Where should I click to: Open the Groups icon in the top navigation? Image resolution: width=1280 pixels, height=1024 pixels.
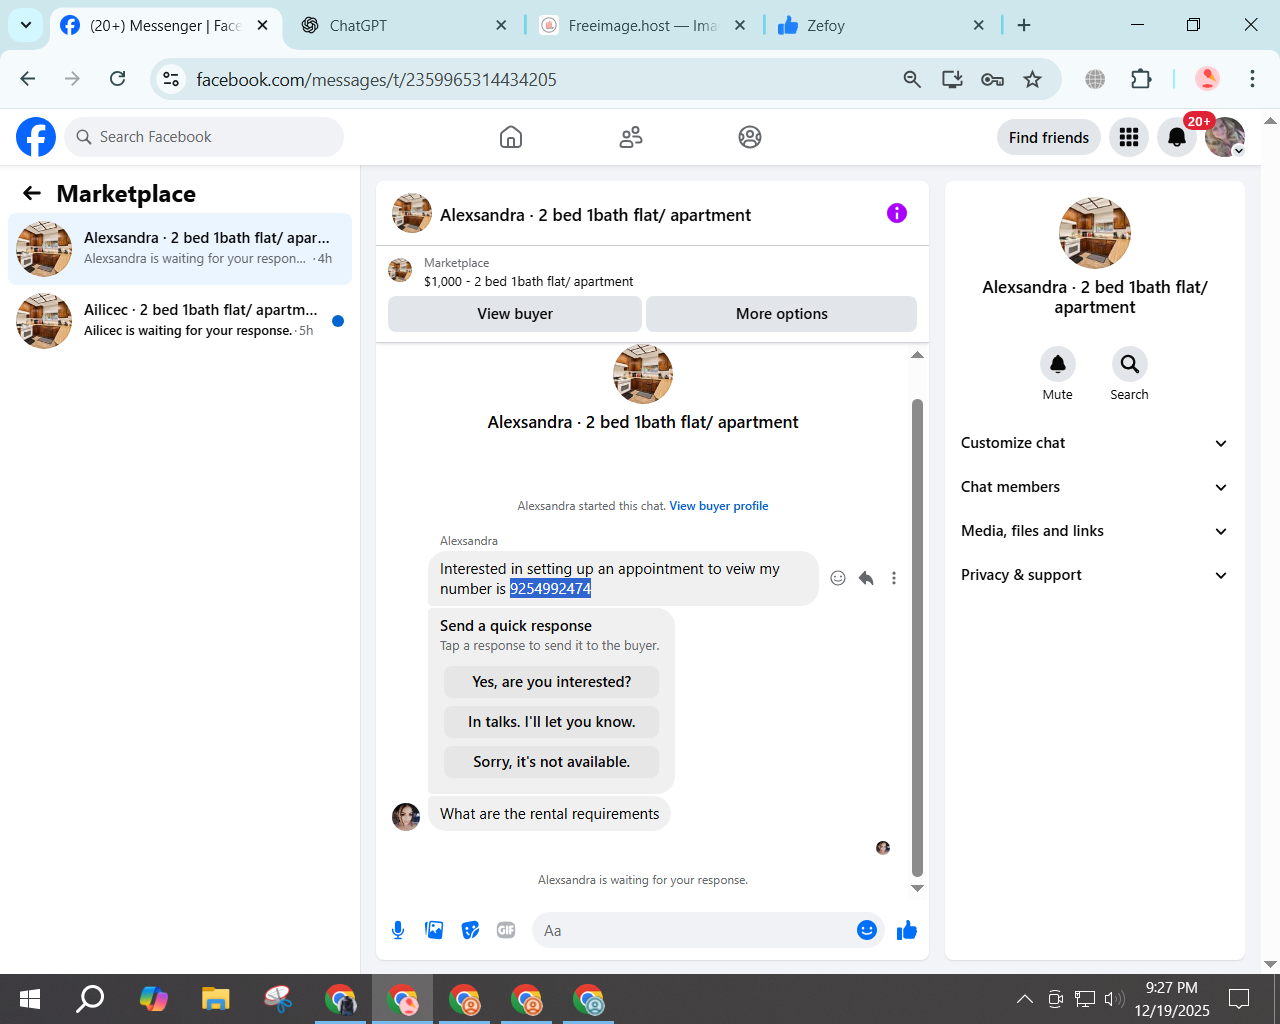click(750, 137)
